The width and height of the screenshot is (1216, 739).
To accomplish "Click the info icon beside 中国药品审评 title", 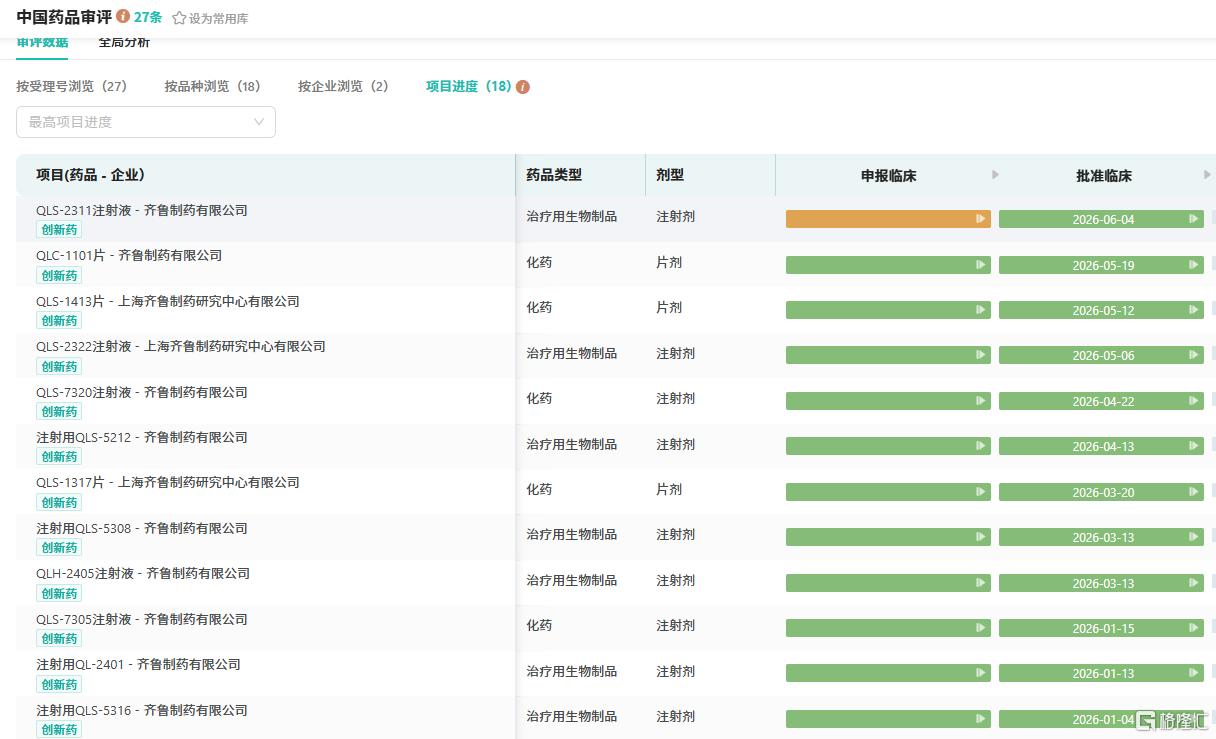I will [x=123, y=17].
